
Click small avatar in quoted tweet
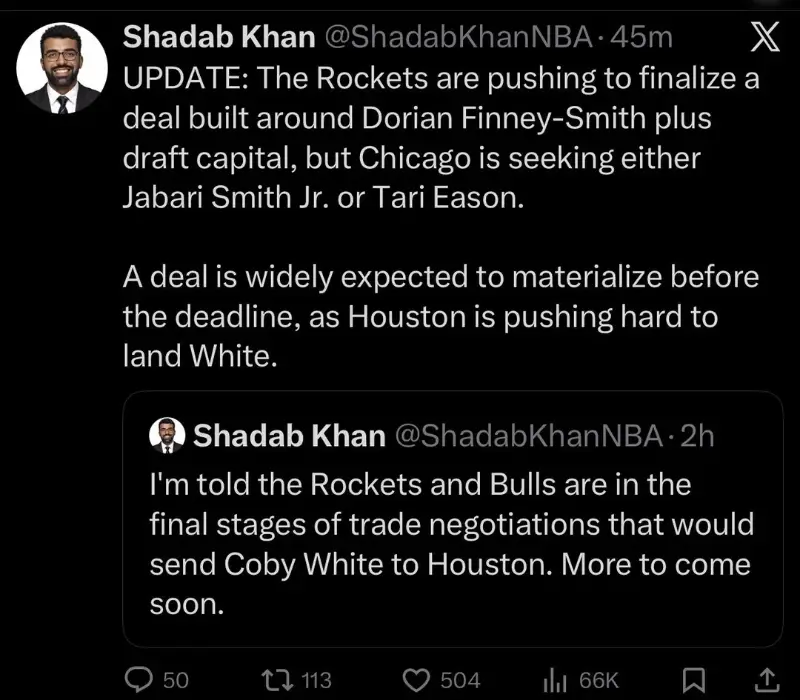click(x=167, y=435)
